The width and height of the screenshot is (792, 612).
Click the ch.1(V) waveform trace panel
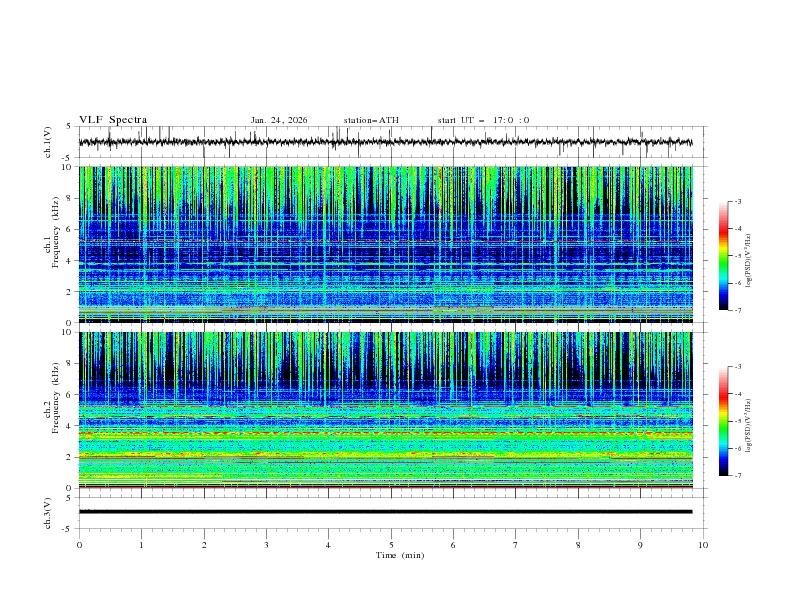click(x=390, y=142)
